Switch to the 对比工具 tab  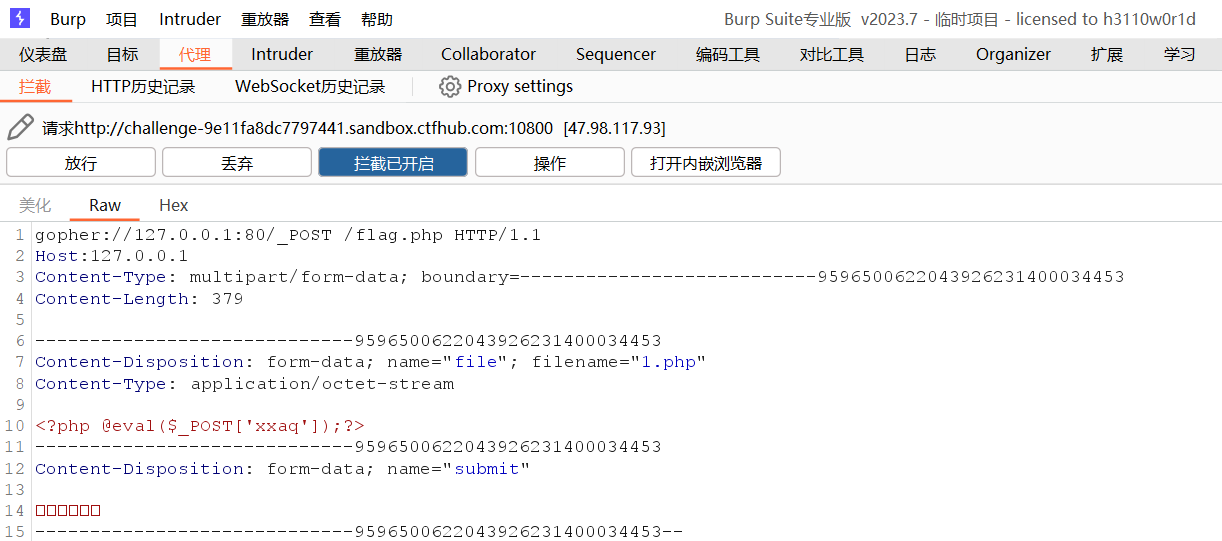tap(832, 54)
